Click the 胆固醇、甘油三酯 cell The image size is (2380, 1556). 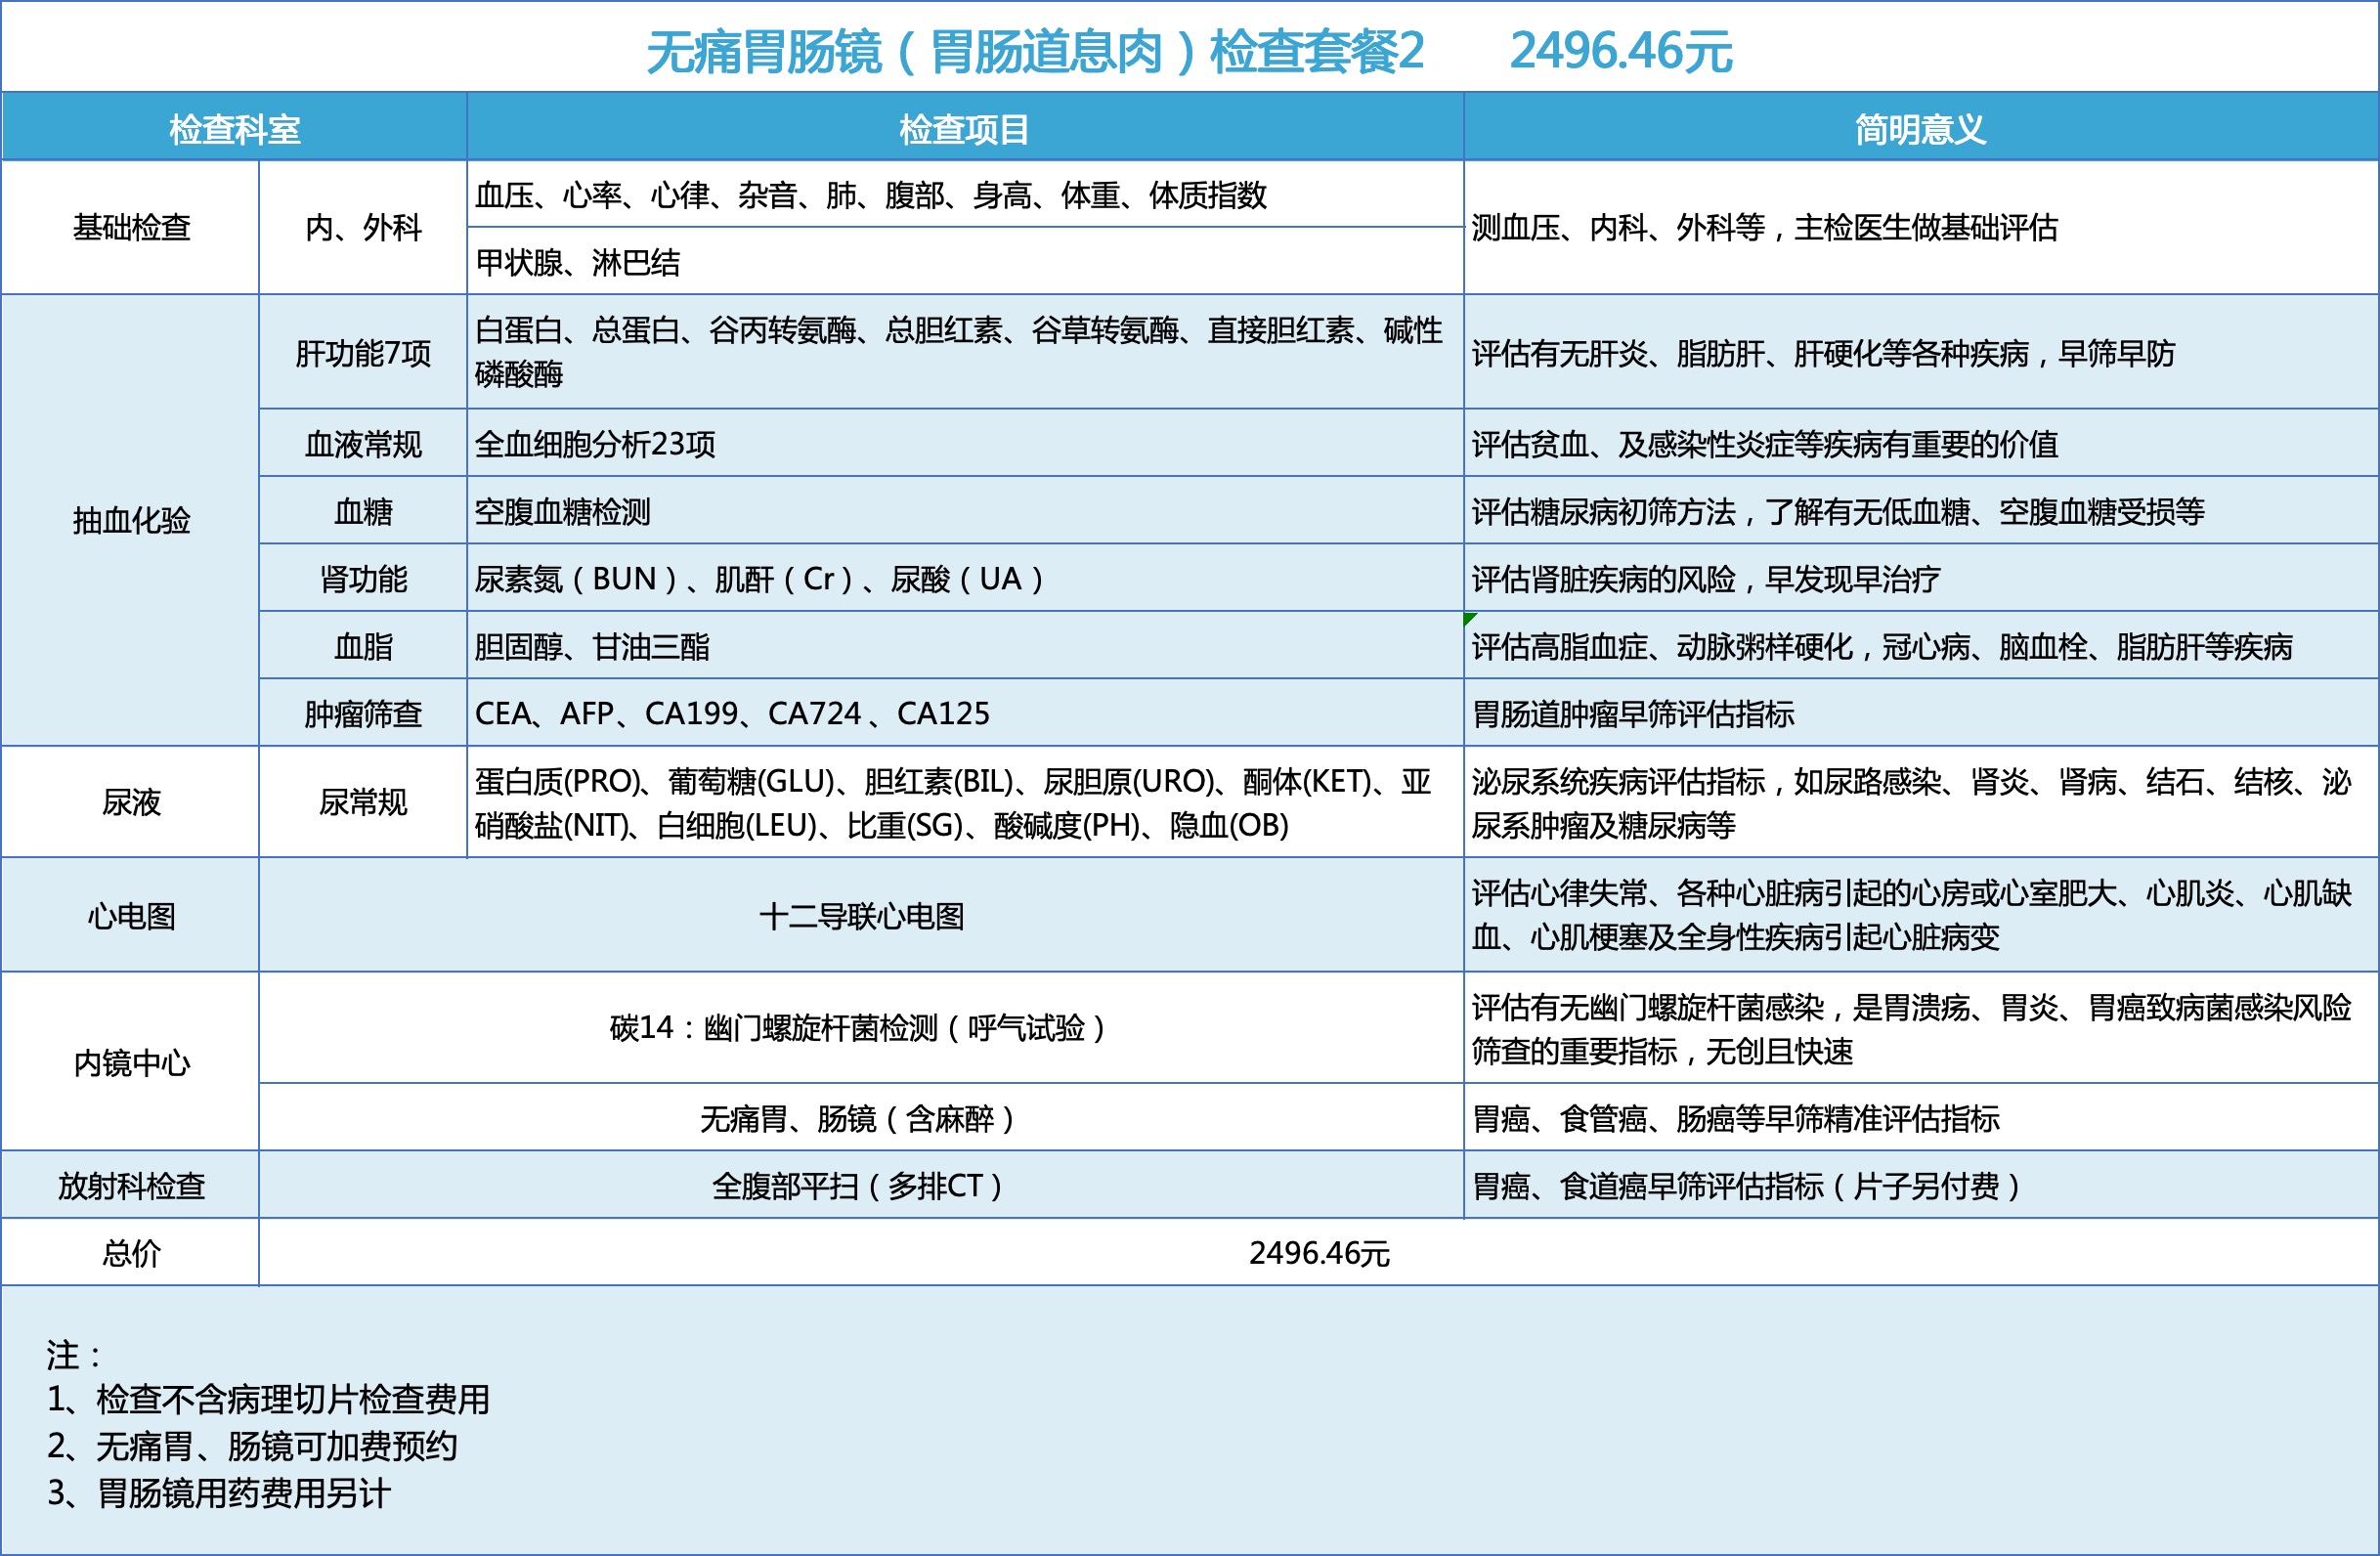tap(965, 646)
